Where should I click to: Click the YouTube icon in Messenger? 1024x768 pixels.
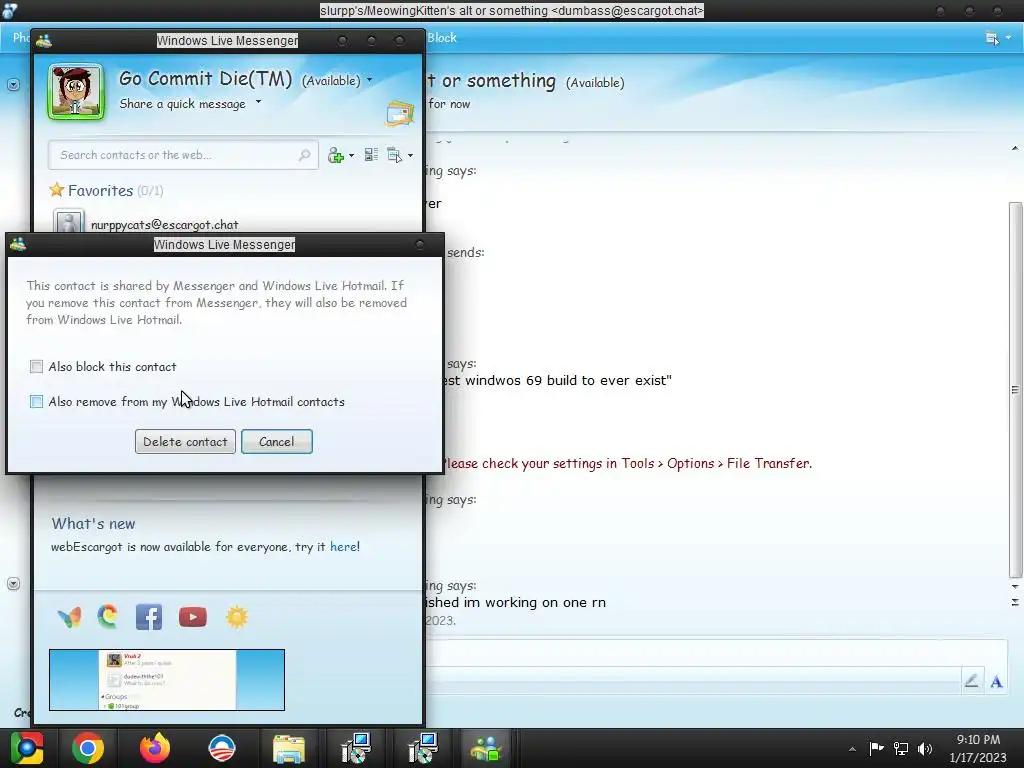pos(193,617)
